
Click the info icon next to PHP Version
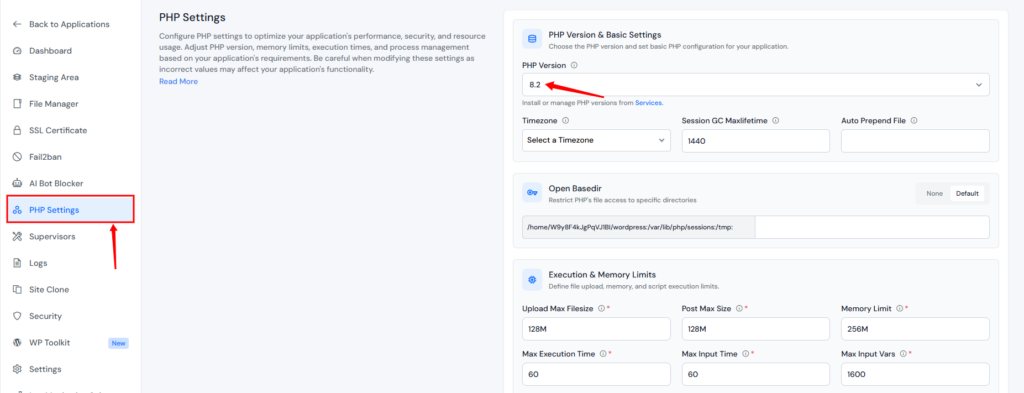point(574,66)
